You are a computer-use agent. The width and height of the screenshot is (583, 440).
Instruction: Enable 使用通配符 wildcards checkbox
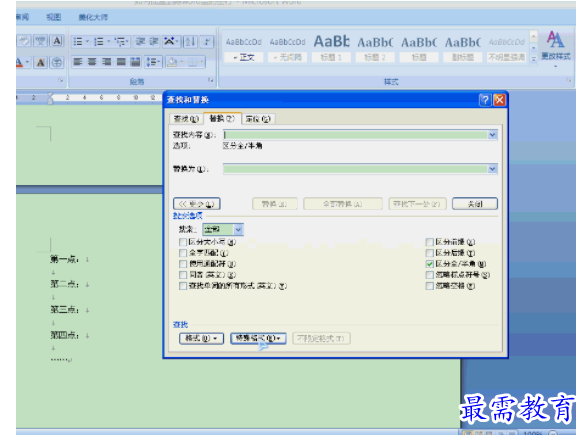[x=183, y=264]
